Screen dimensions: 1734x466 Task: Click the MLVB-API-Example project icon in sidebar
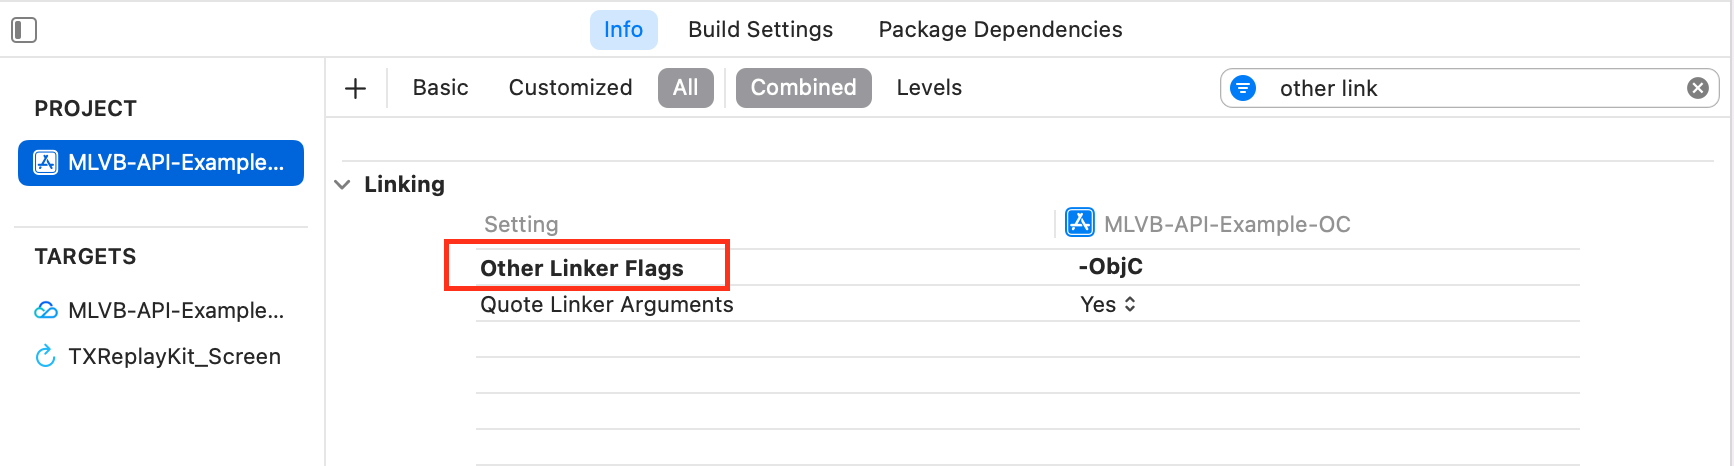pos(46,163)
